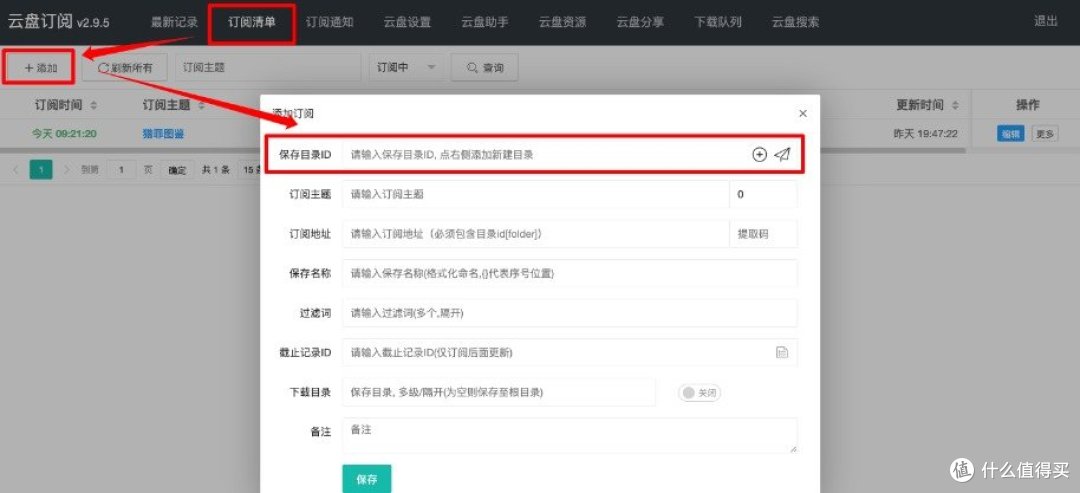Sort by 订阅主题 column arrows
Screen dimensions: 1080x493
(x=201, y=105)
